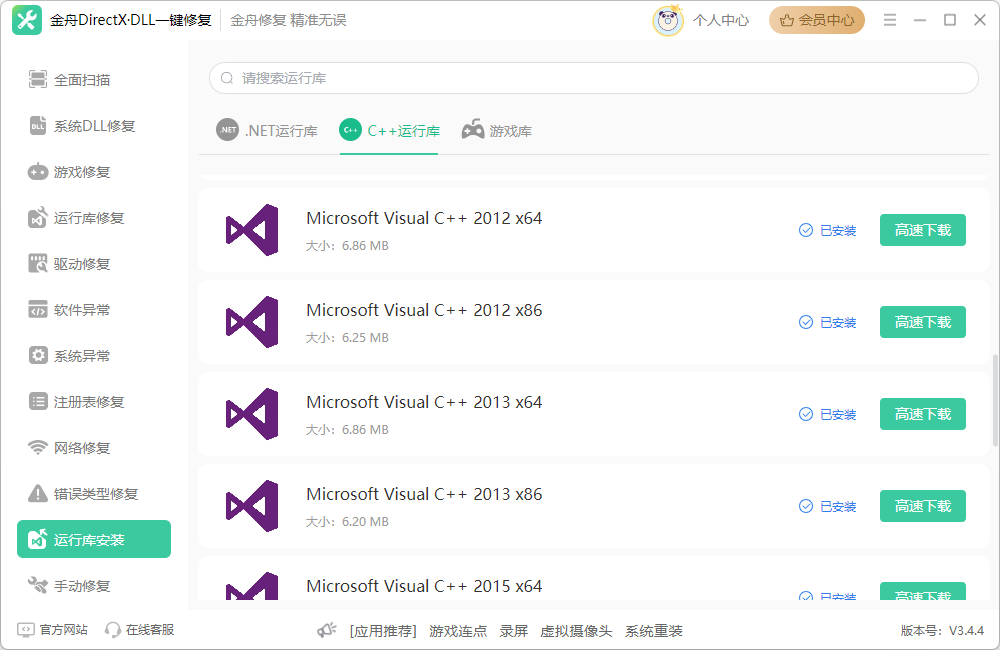Screen dimensions: 1000x650
Task: Switch to the 游戏库 tab
Action: tap(497, 131)
